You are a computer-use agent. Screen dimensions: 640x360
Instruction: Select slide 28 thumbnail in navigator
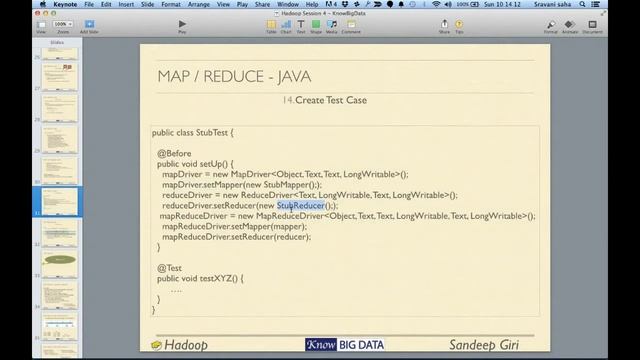click(60, 108)
